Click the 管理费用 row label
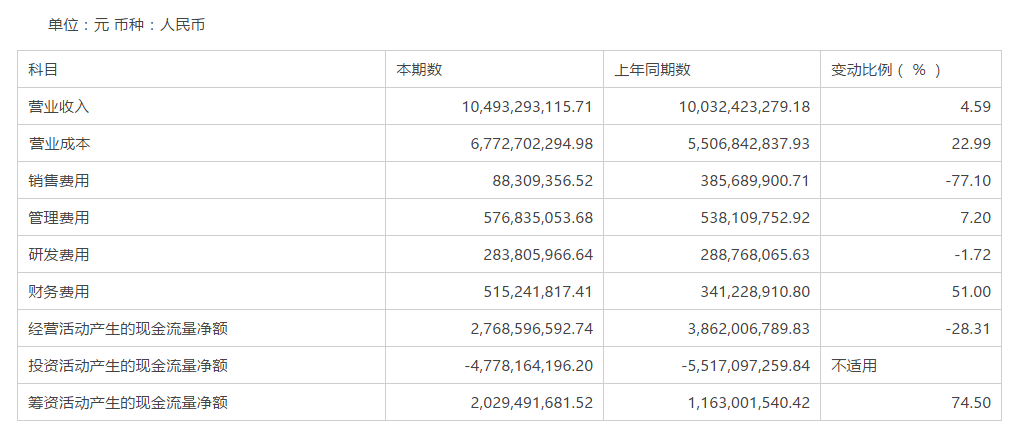 click(59, 218)
